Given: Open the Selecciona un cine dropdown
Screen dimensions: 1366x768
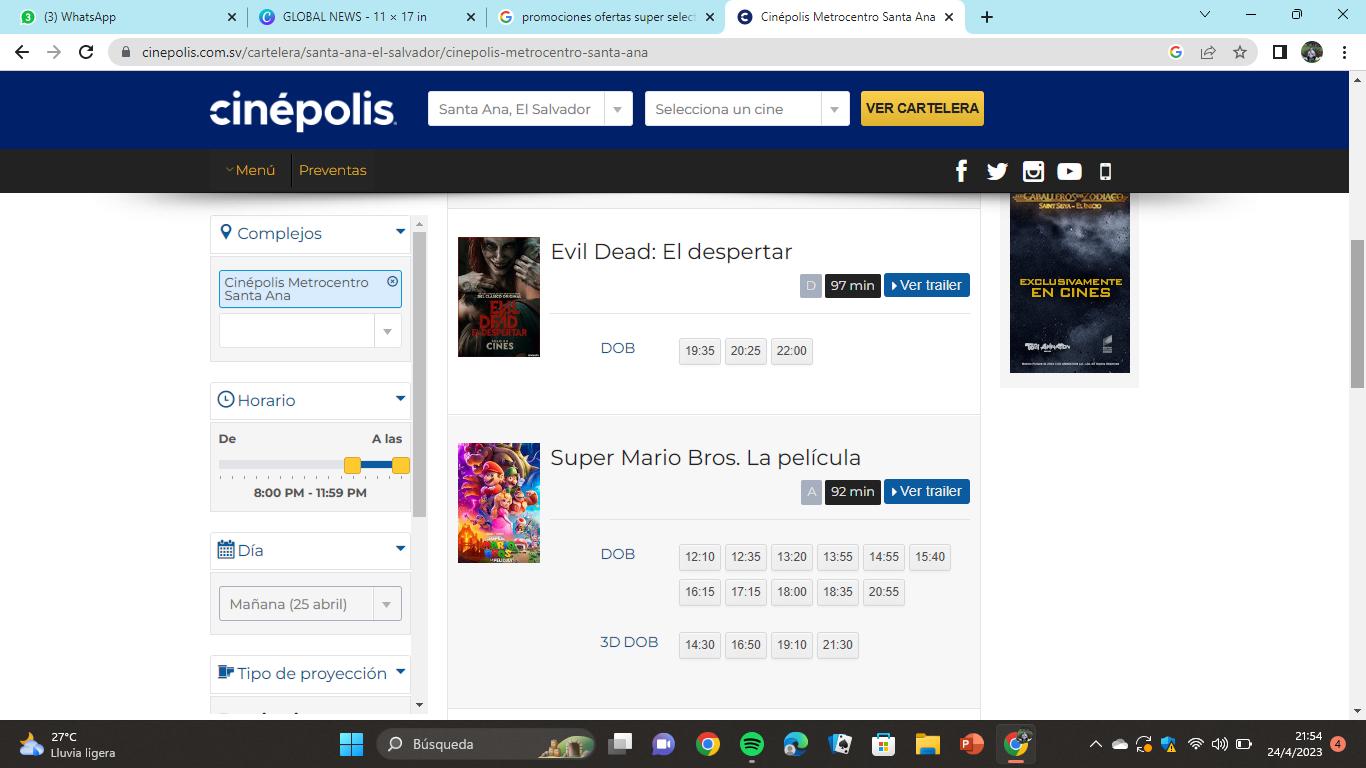Looking at the screenshot, I should click(x=747, y=109).
